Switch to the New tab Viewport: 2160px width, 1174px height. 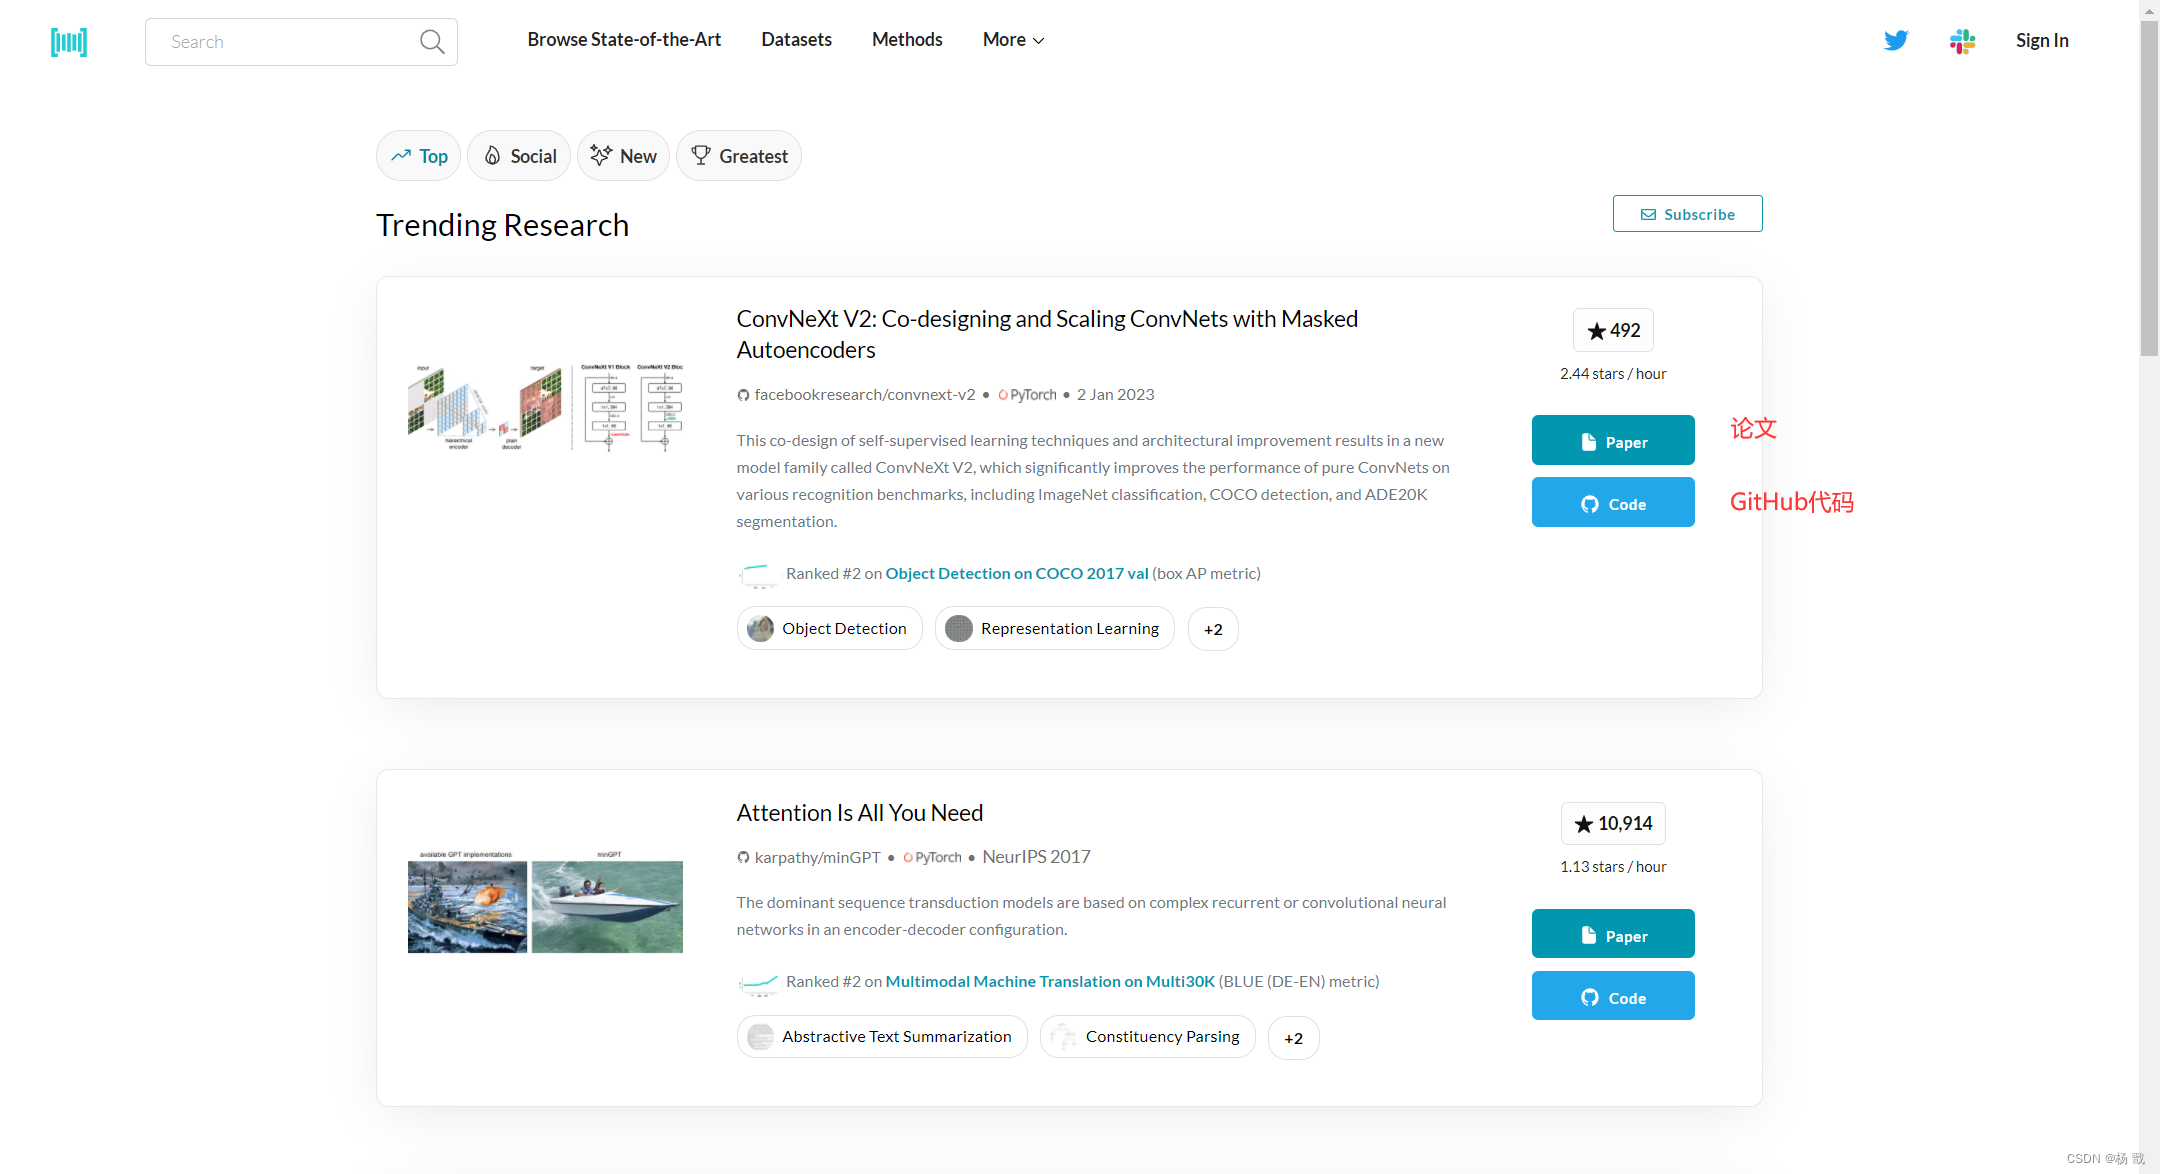[x=623, y=156]
